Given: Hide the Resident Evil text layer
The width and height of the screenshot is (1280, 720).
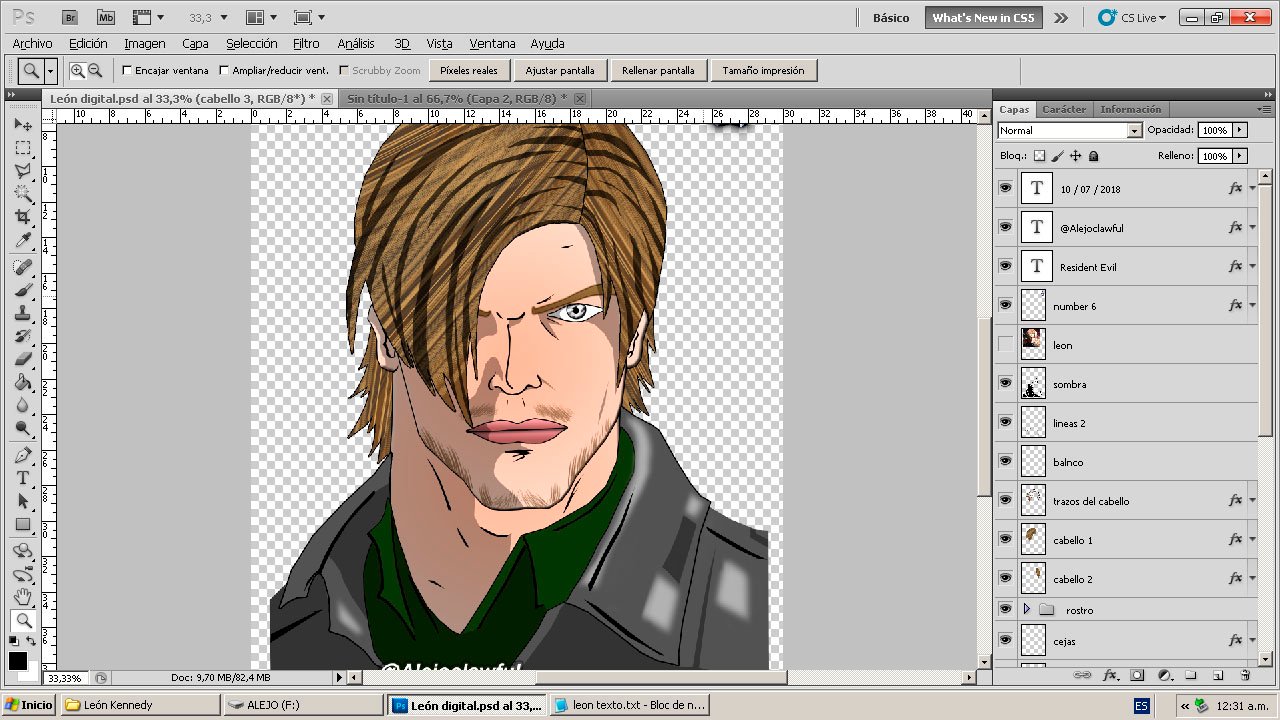Looking at the screenshot, I should click(x=1005, y=266).
